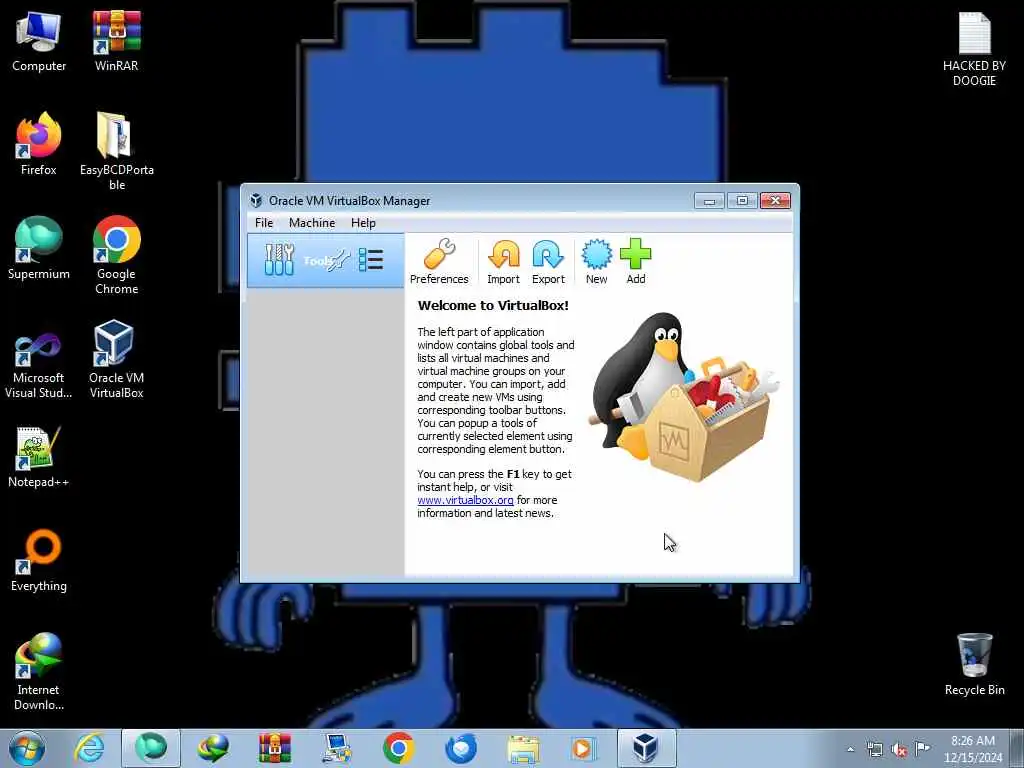The height and width of the screenshot is (768, 1024).
Task: Open the media player taskbar icon
Action: tap(583, 748)
